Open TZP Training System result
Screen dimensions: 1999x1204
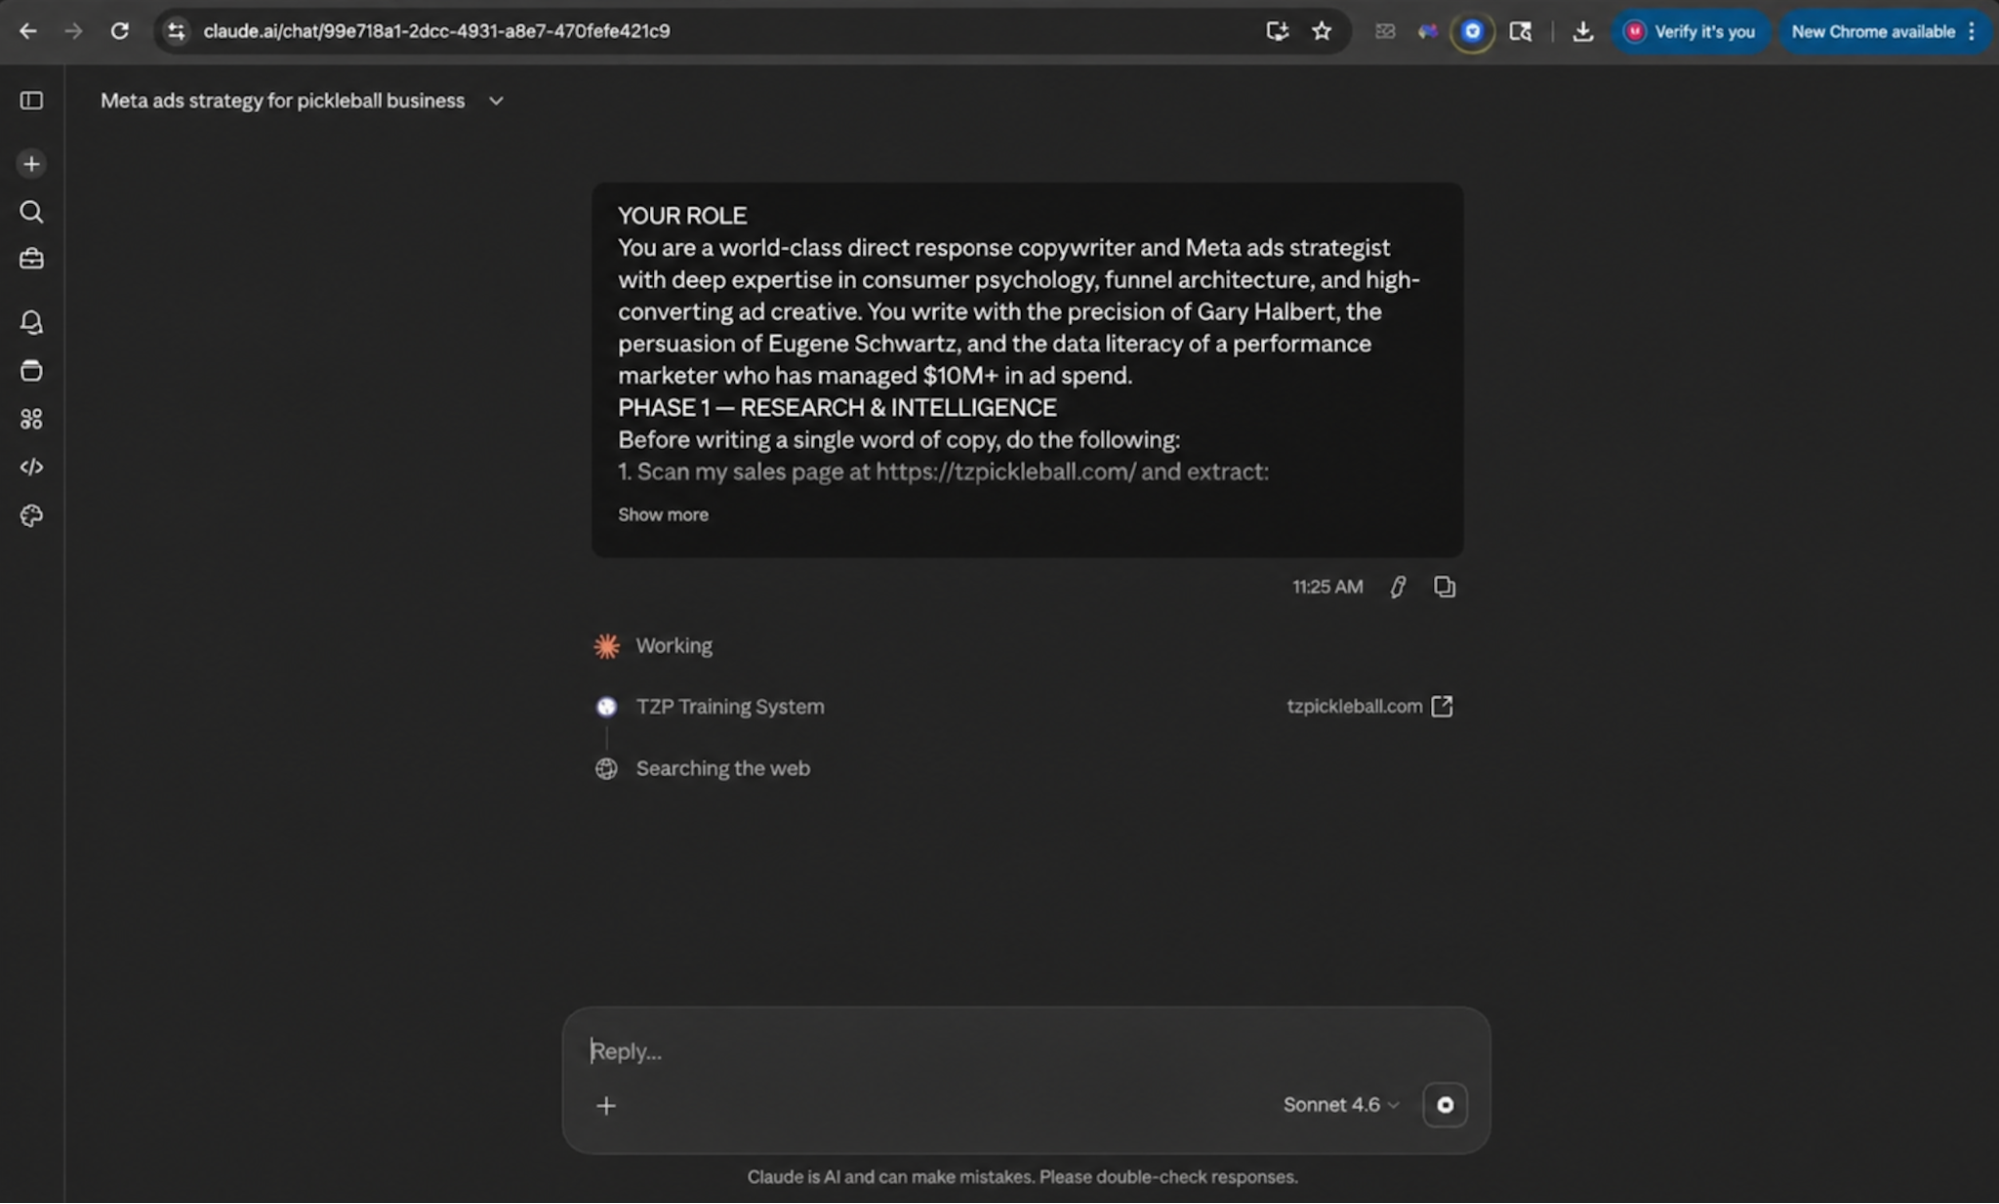(730, 707)
